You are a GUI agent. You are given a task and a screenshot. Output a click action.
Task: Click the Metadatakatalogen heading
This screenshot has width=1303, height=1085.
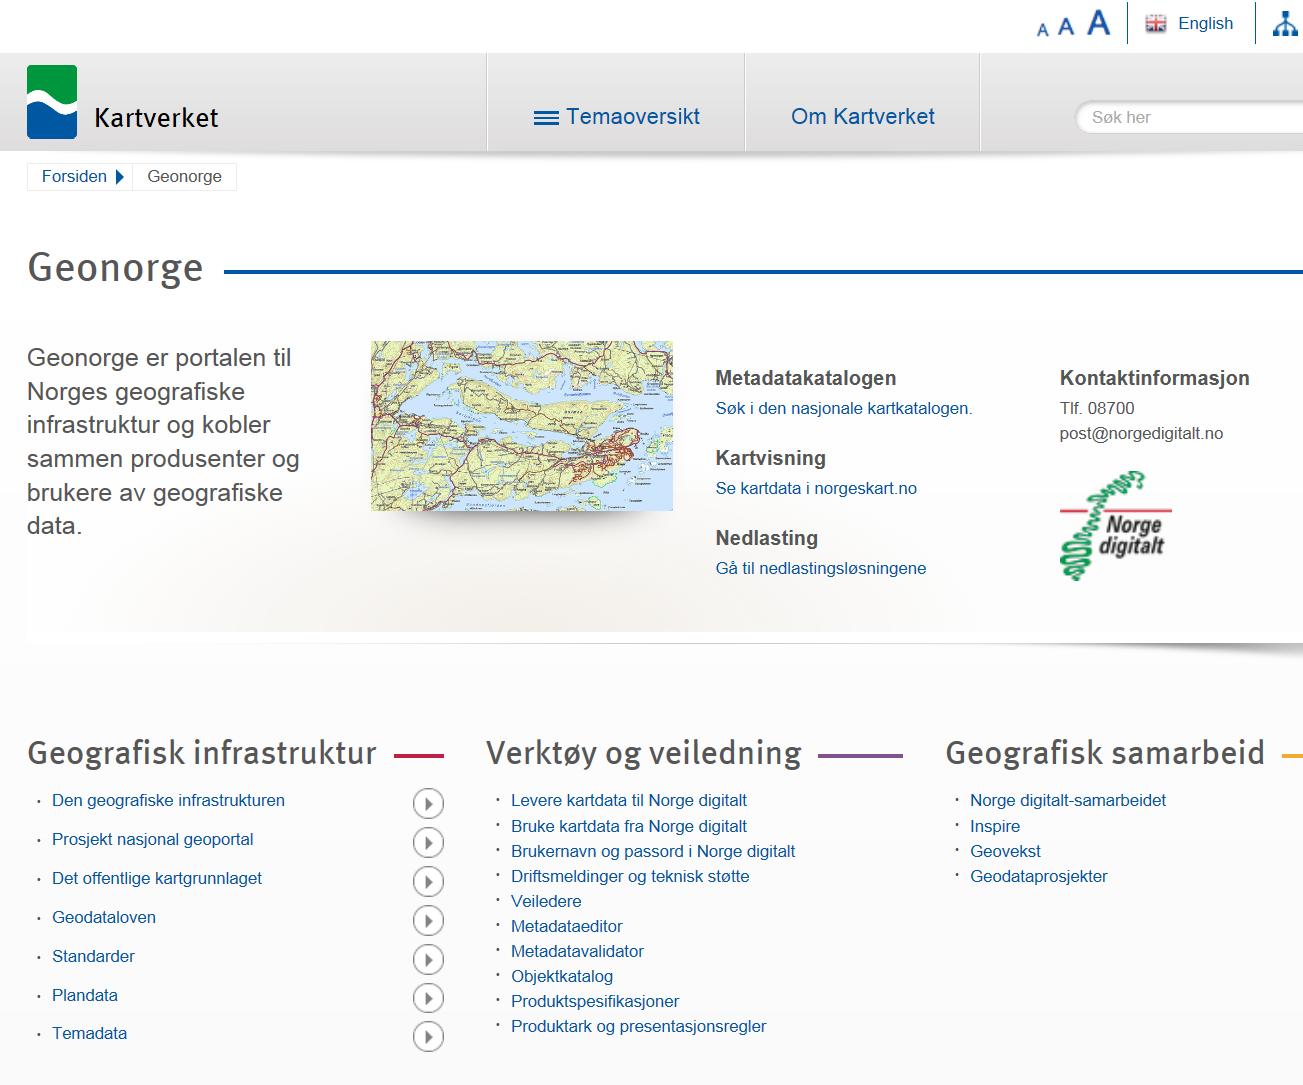pos(806,378)
